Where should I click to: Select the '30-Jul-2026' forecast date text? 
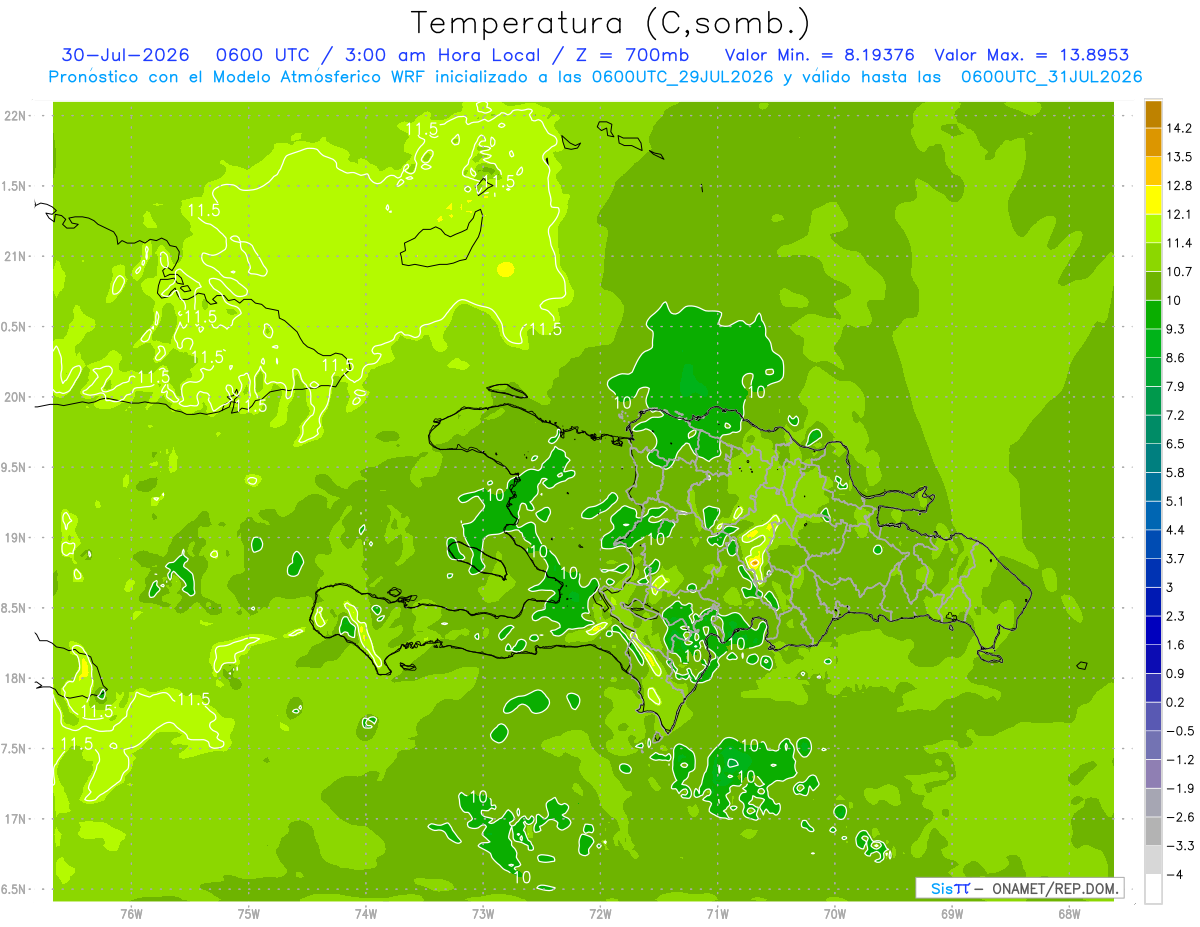tap(125, 55)
